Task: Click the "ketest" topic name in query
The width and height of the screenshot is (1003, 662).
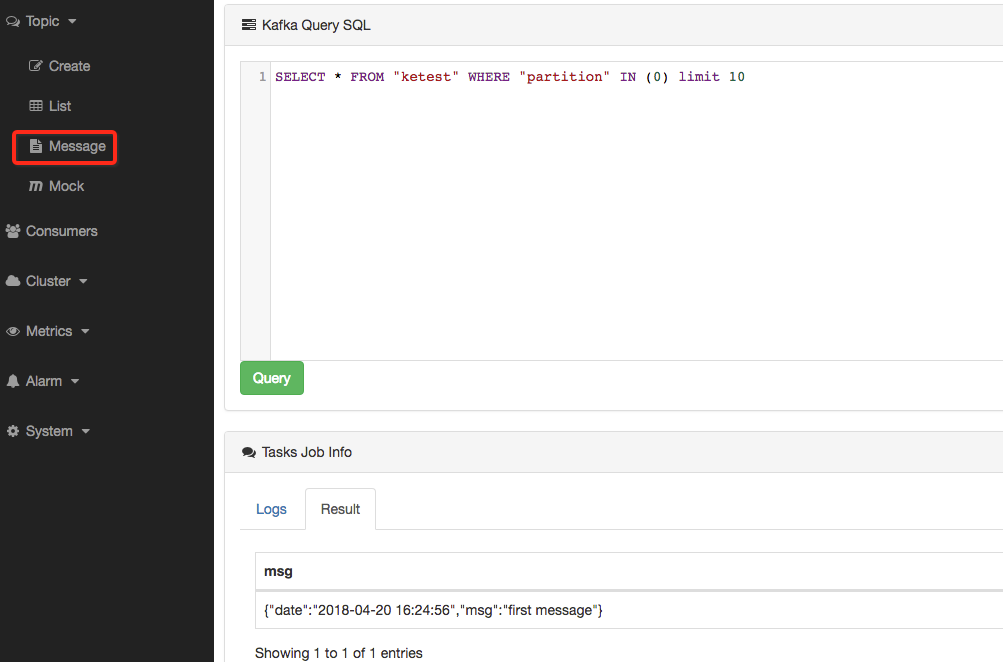Action: pyautogui.click(x=426, y=77)
